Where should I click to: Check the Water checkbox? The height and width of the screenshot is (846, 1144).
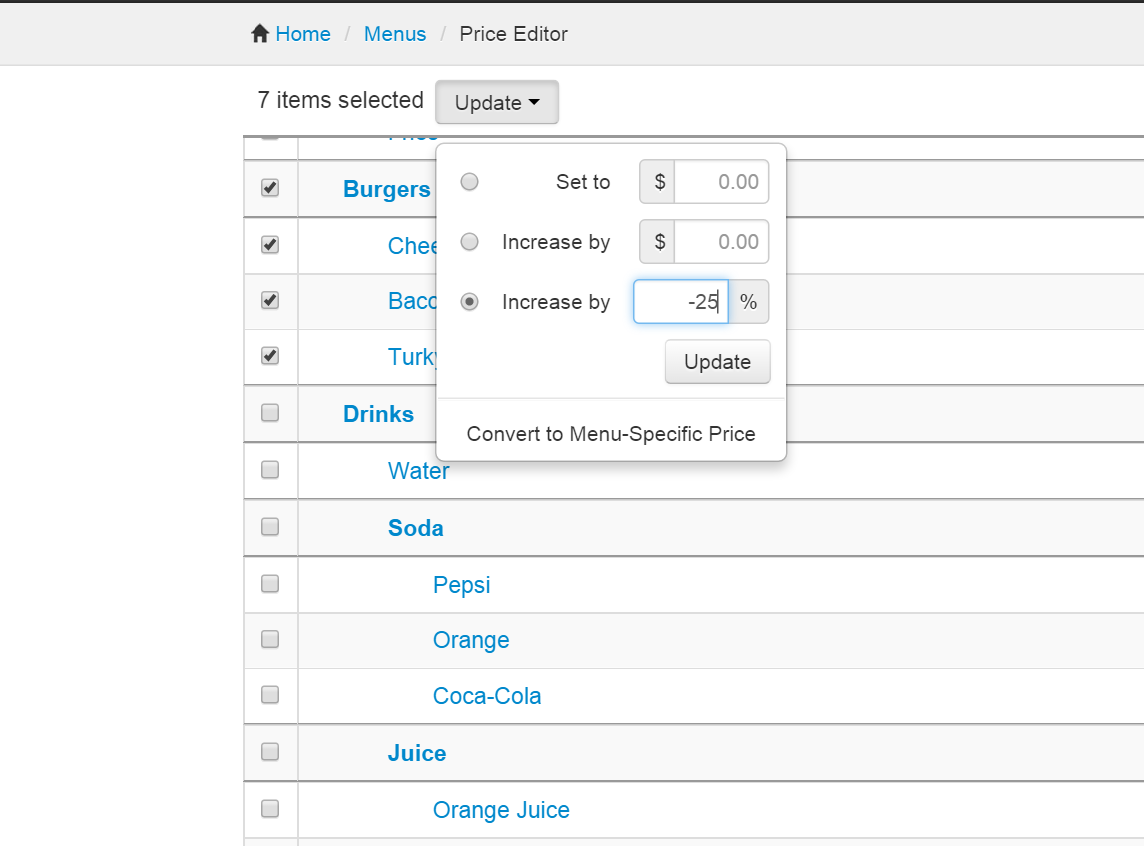270,470
